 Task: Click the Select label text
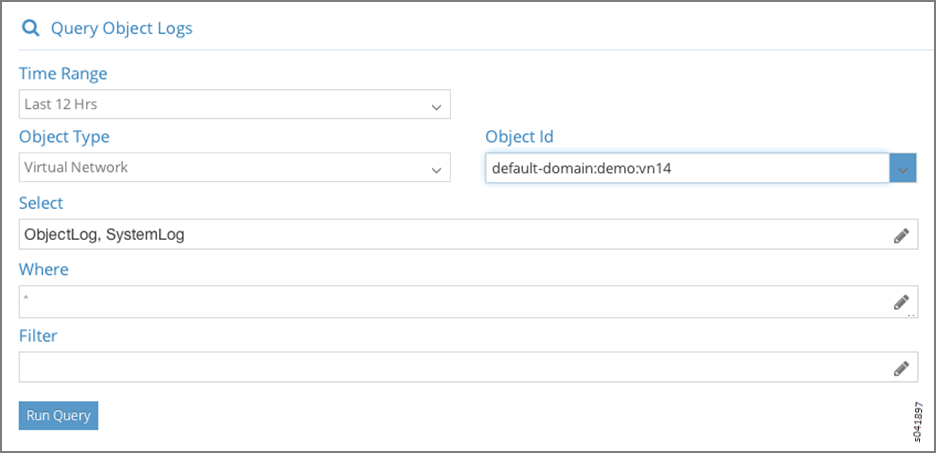click(x=41, y=203)
